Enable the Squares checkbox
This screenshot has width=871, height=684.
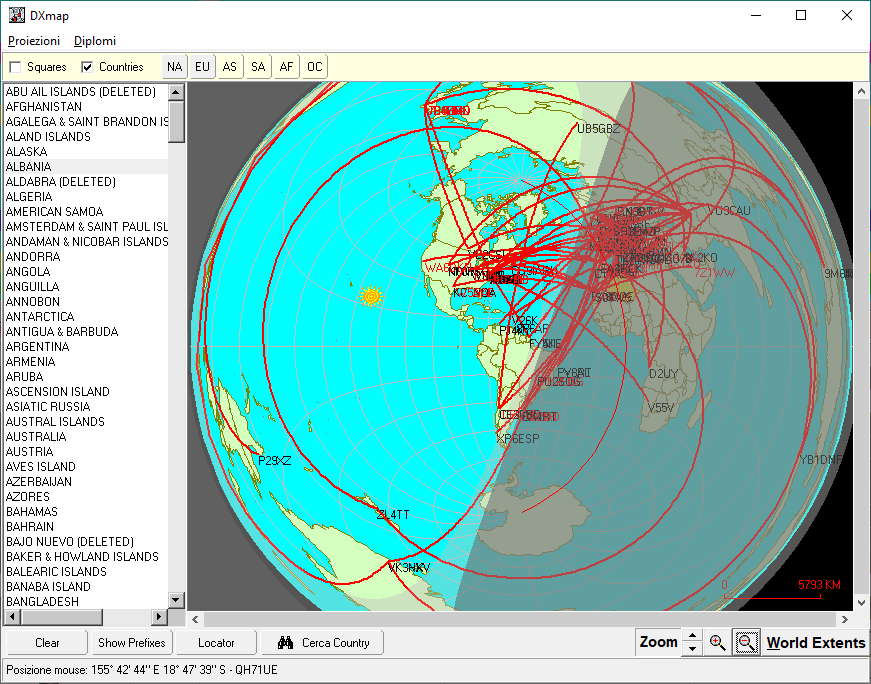[16, 67]
